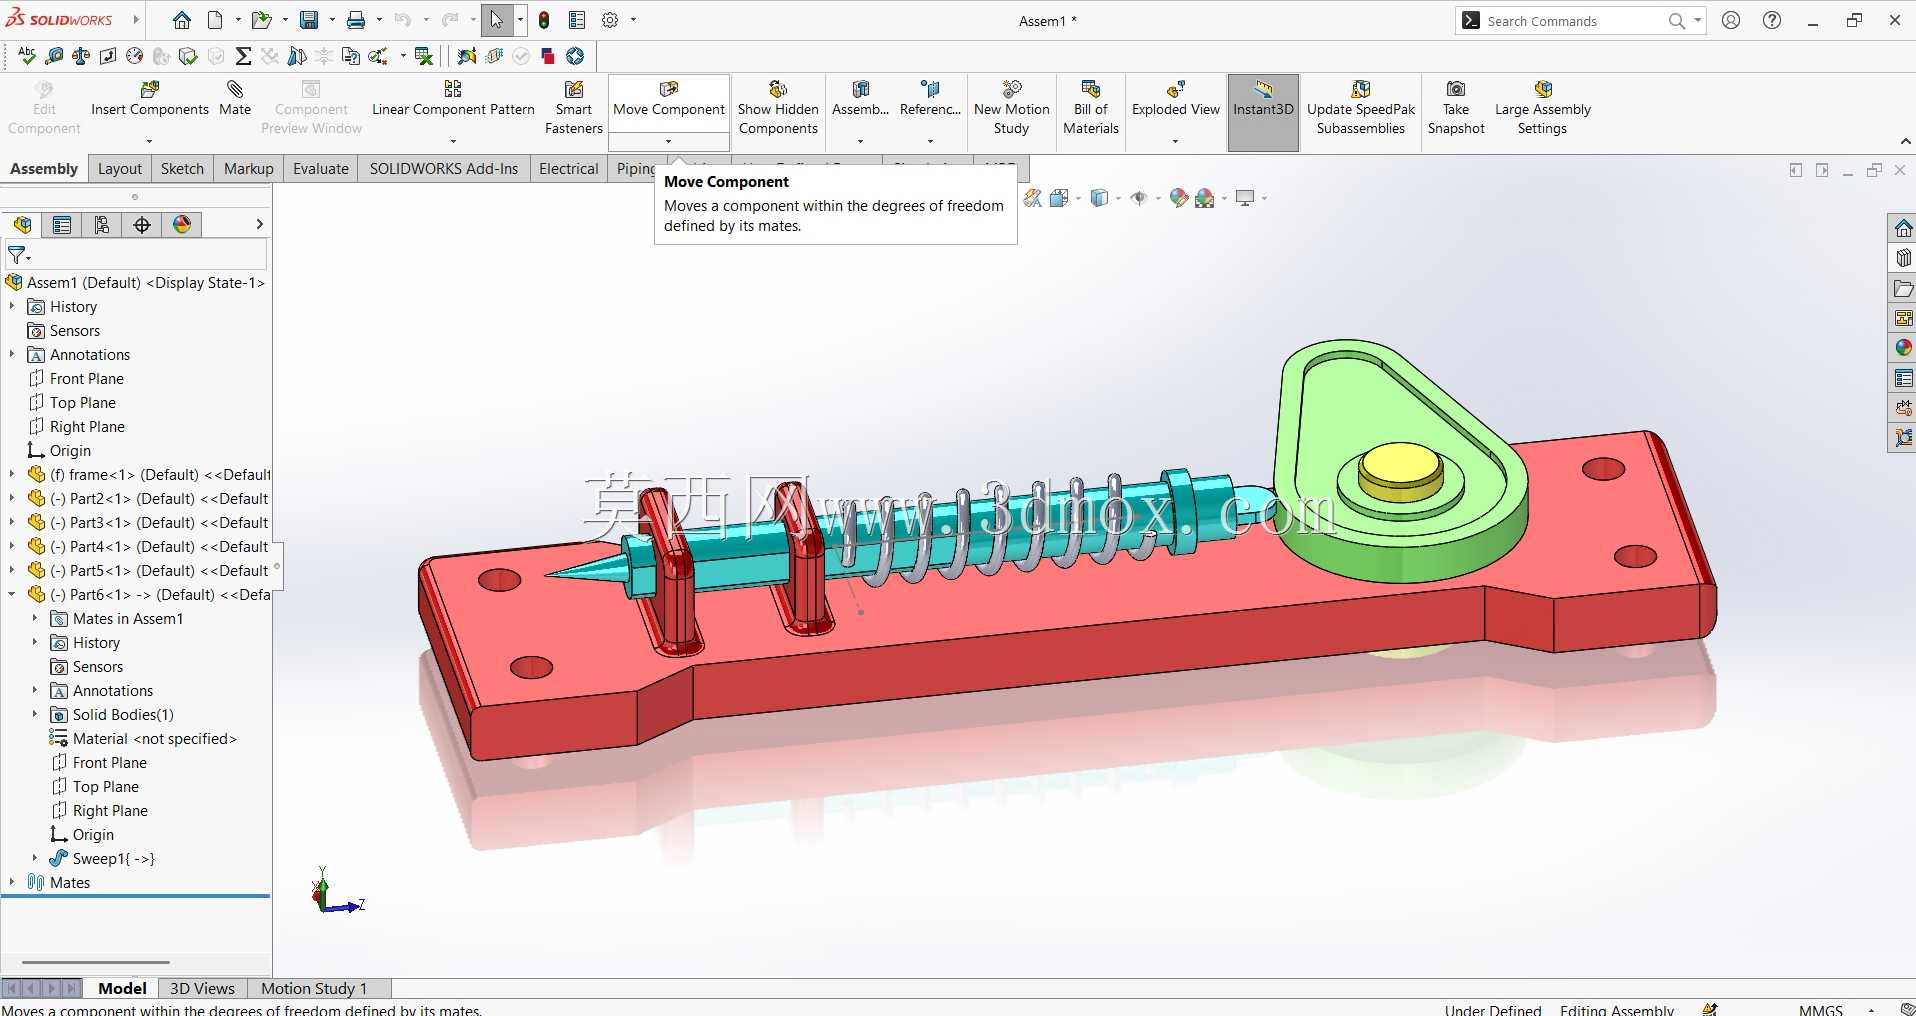Expand the Part2<1> component node

(x=12, y=499)
